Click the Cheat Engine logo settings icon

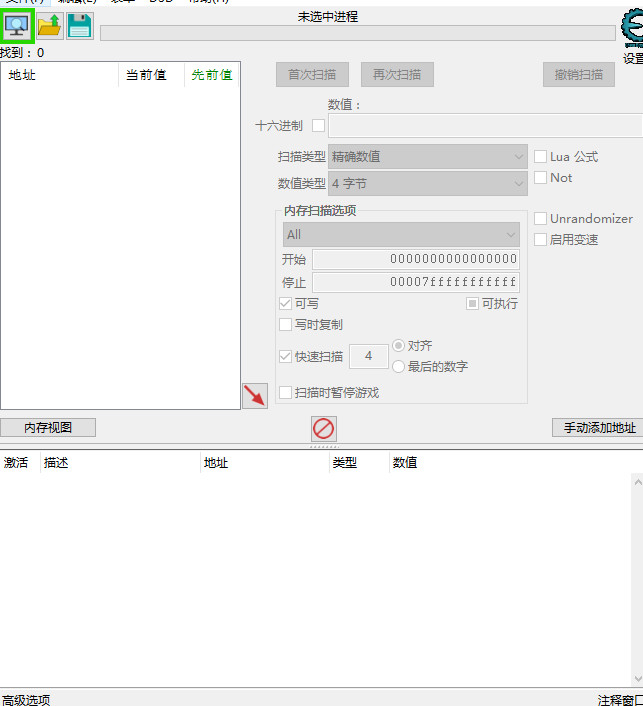tap(632, 30)
